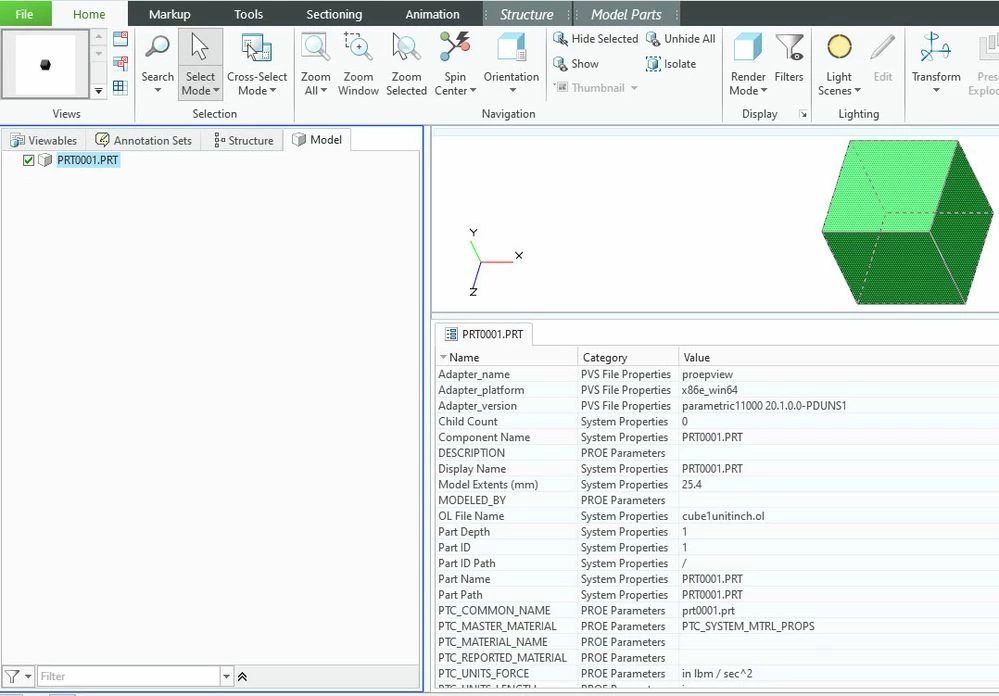Click the Show command
Image resolution: width=999 pixels, height=696 pixels.
pyautogui.click(x=576, y=64)
